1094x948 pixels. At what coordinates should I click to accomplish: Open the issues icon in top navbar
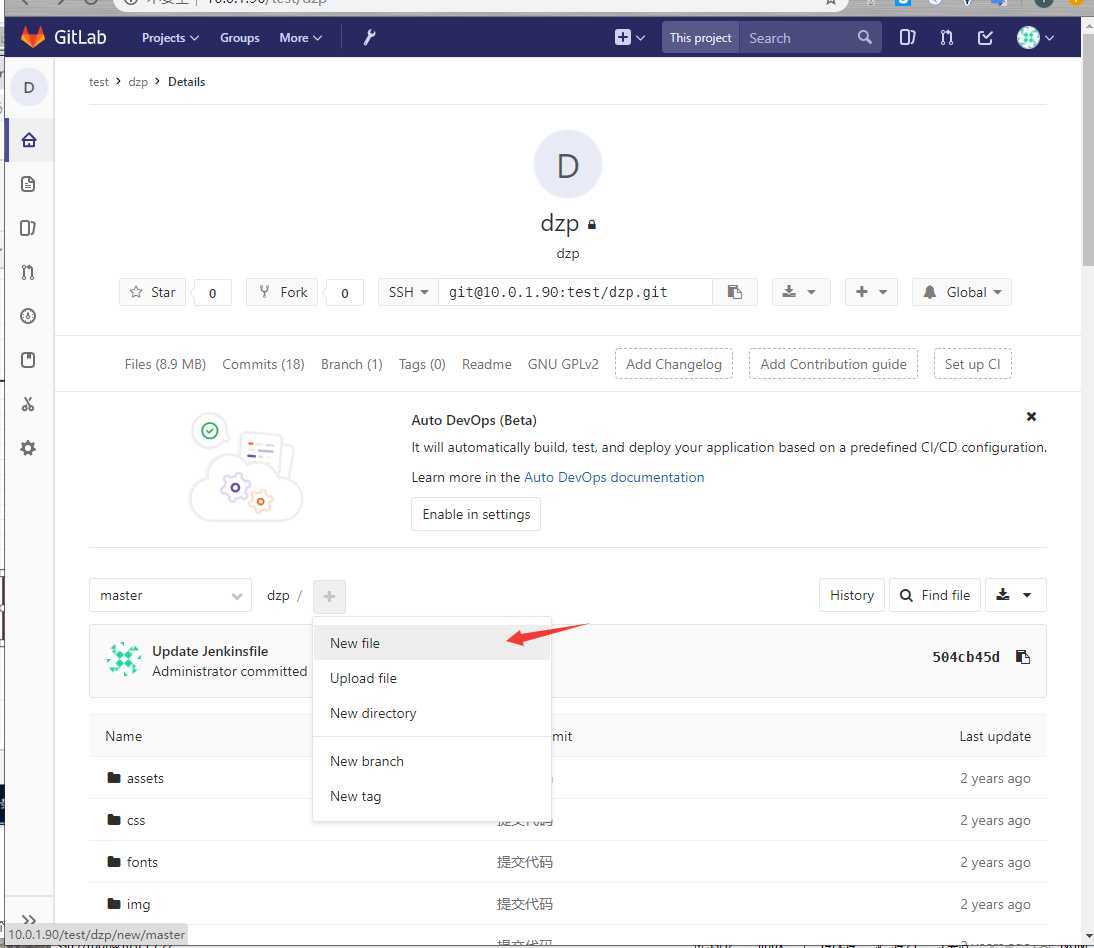(x=907, y=38)
